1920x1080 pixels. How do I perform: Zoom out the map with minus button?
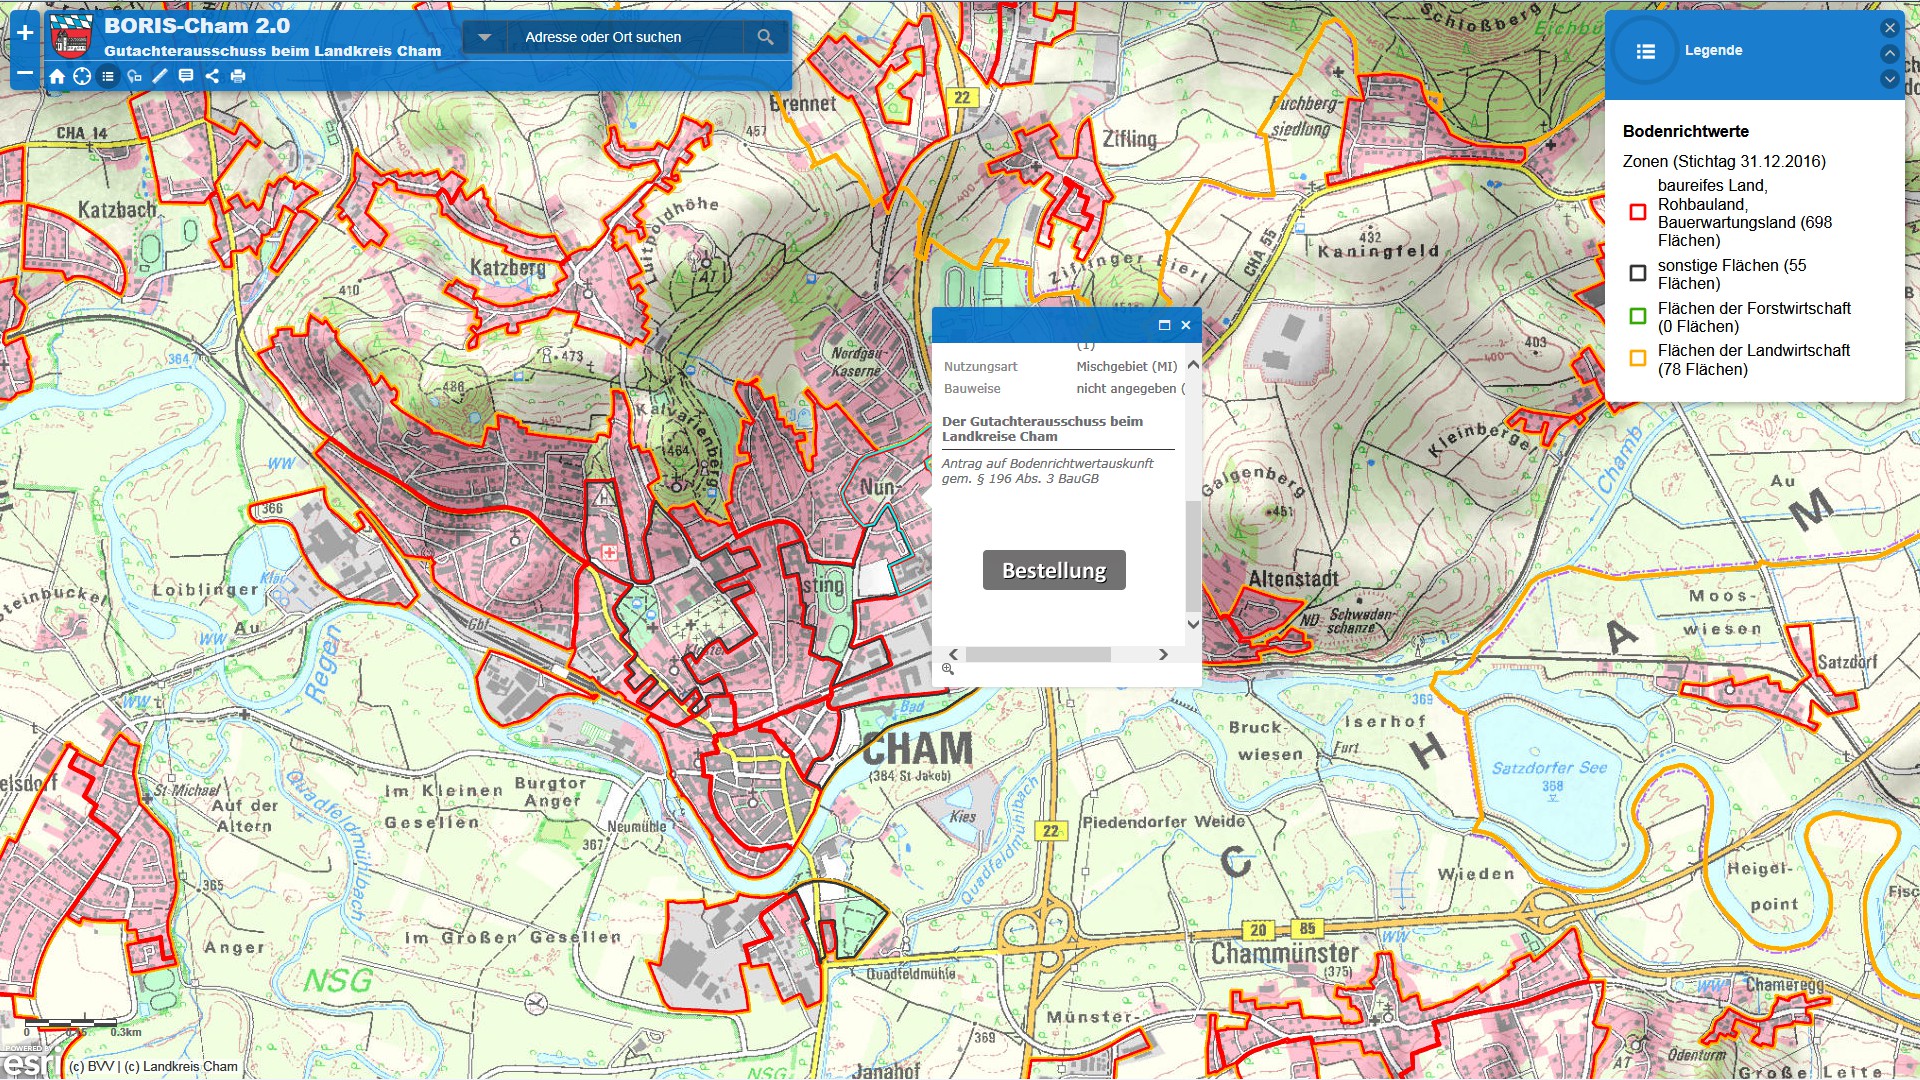point(25,73)
